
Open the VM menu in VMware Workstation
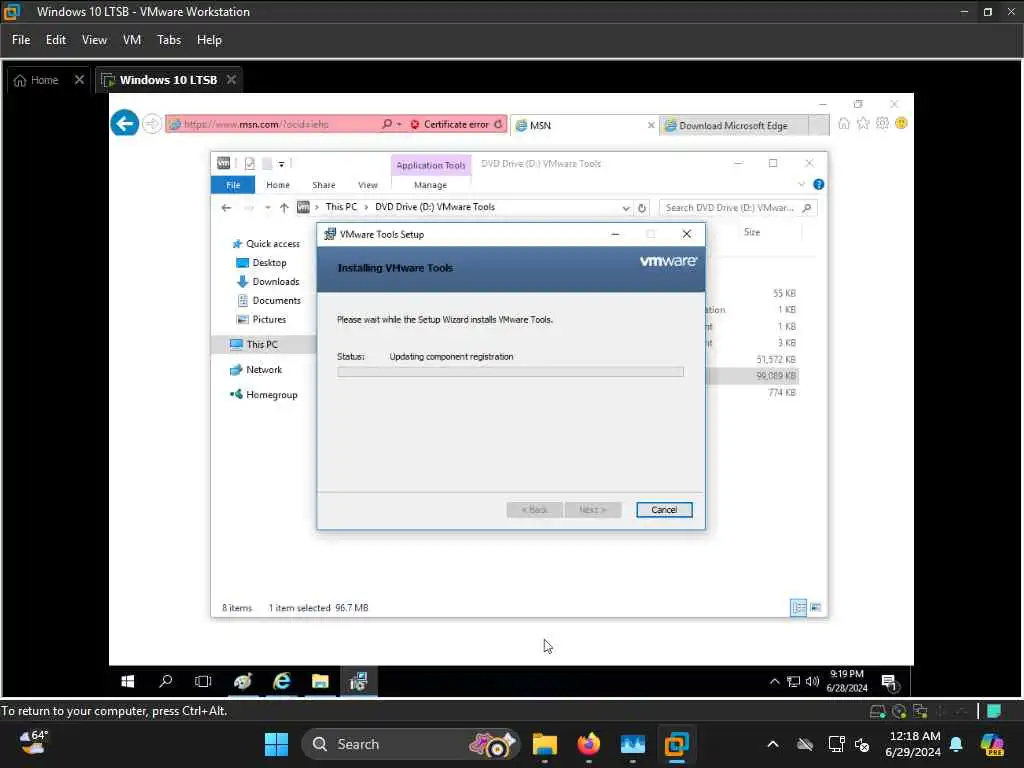132,40
